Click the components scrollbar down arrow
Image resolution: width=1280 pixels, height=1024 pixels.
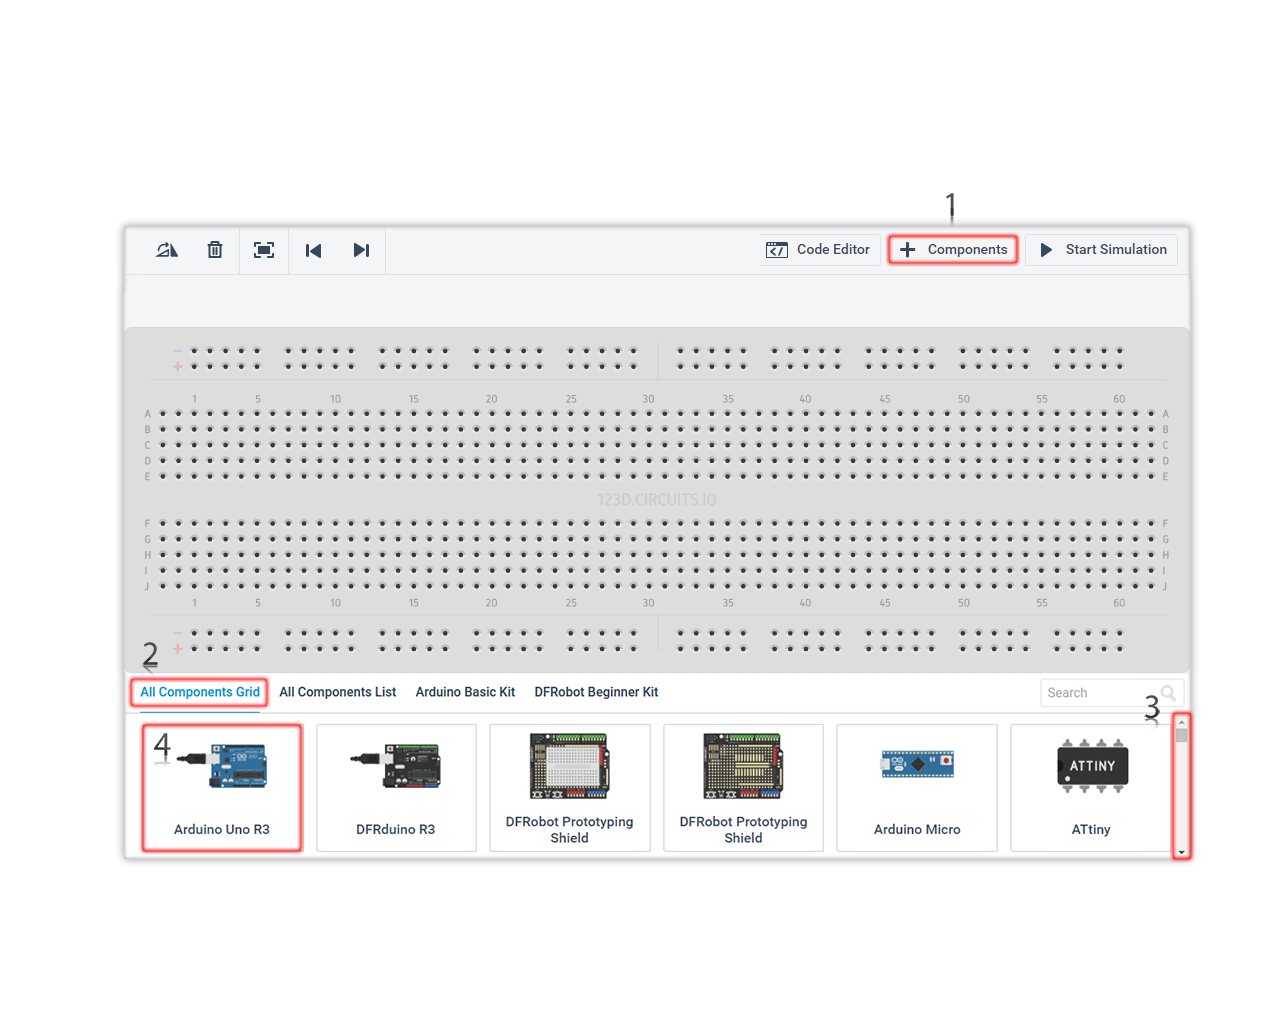(1182, 852)
